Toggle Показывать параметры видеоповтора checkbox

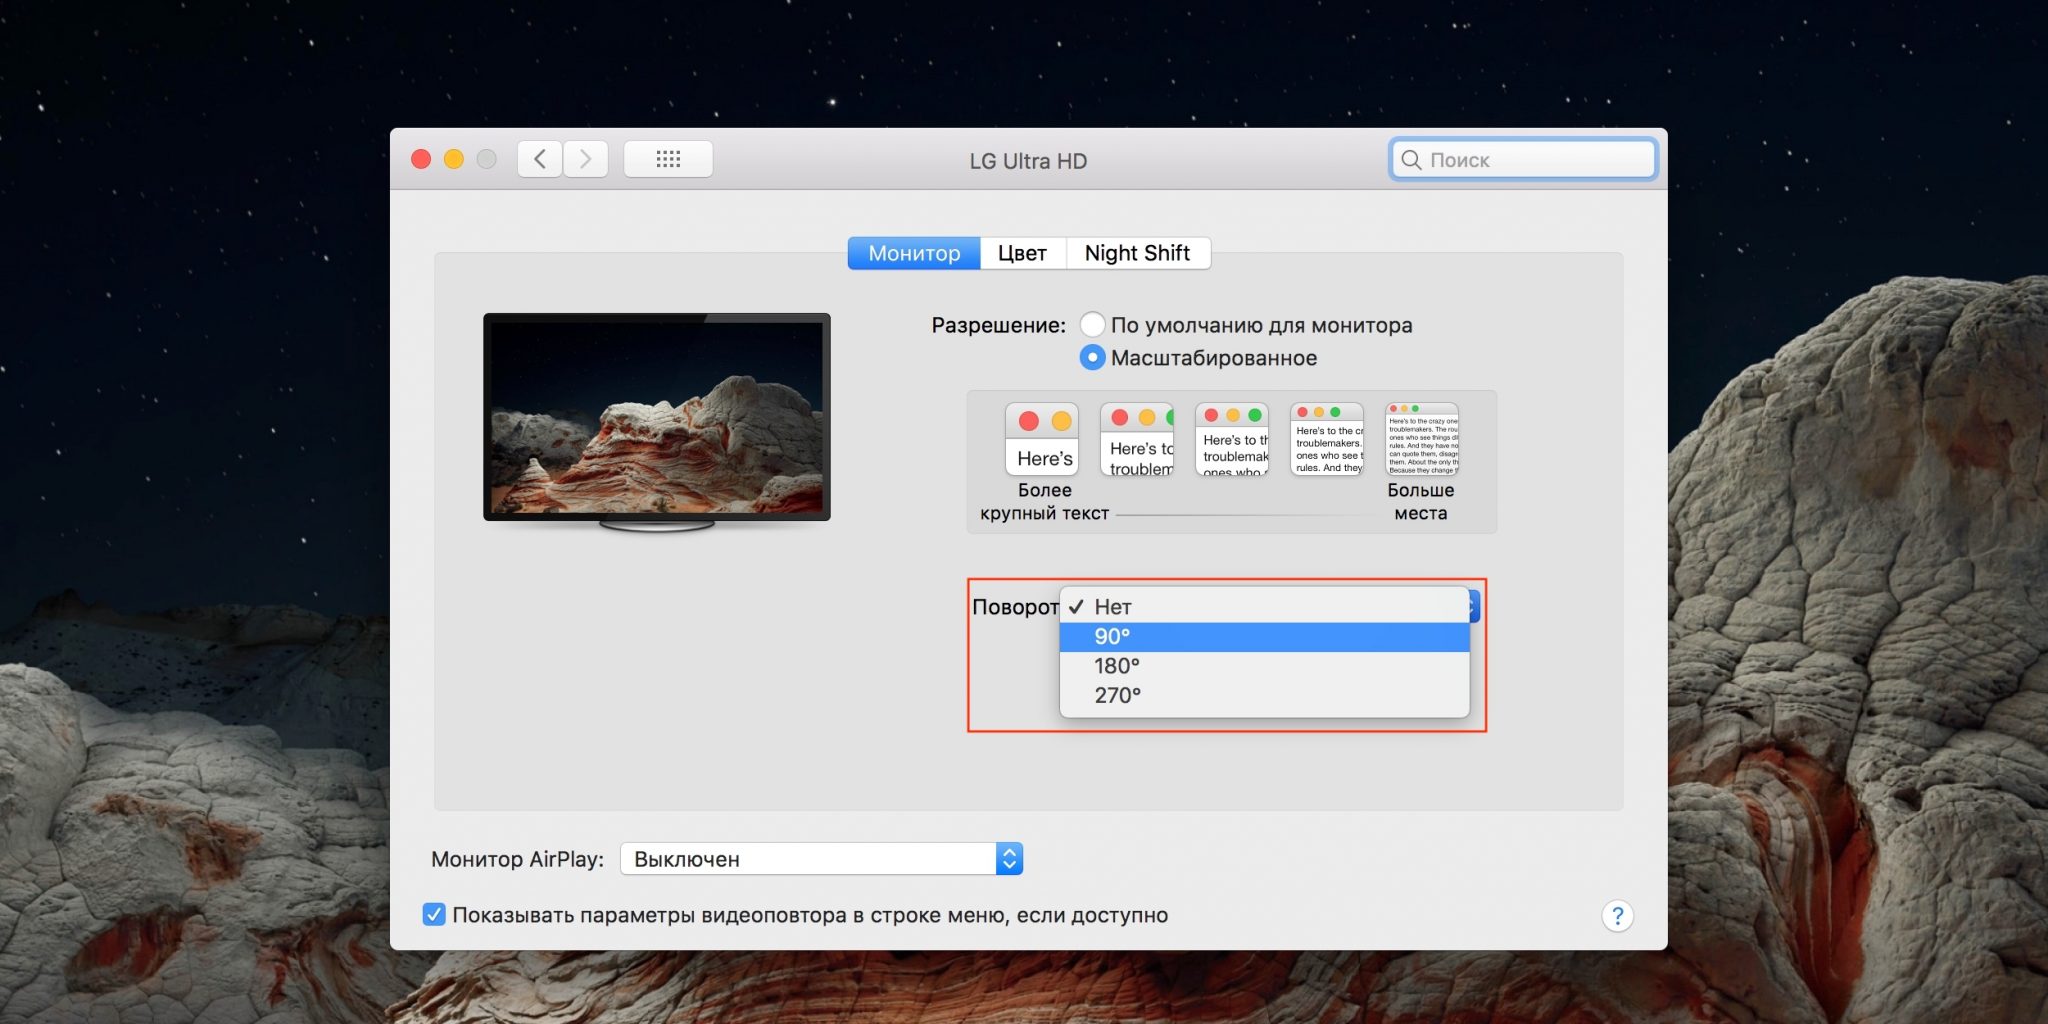click(x=434, y=914)
